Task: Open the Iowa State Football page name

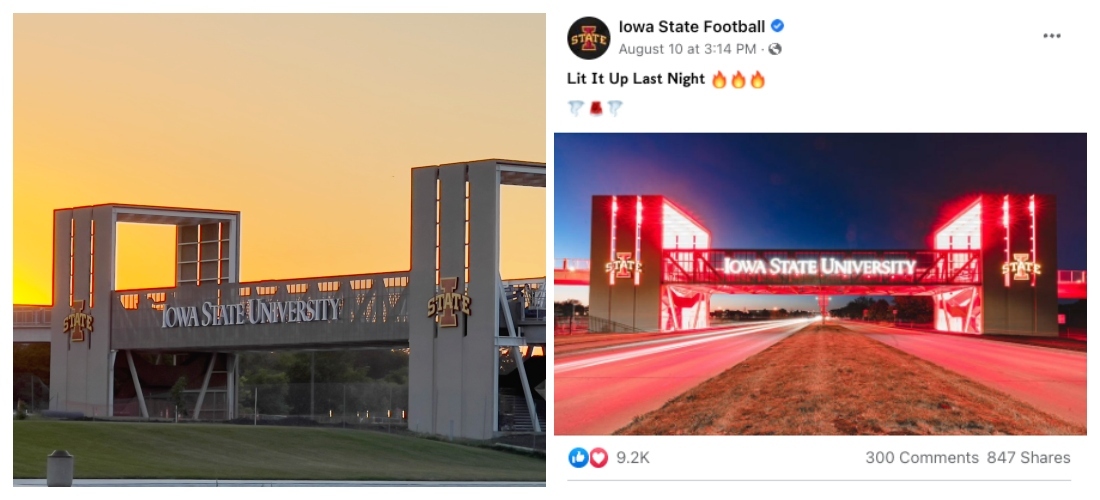Action: [691, 27]
